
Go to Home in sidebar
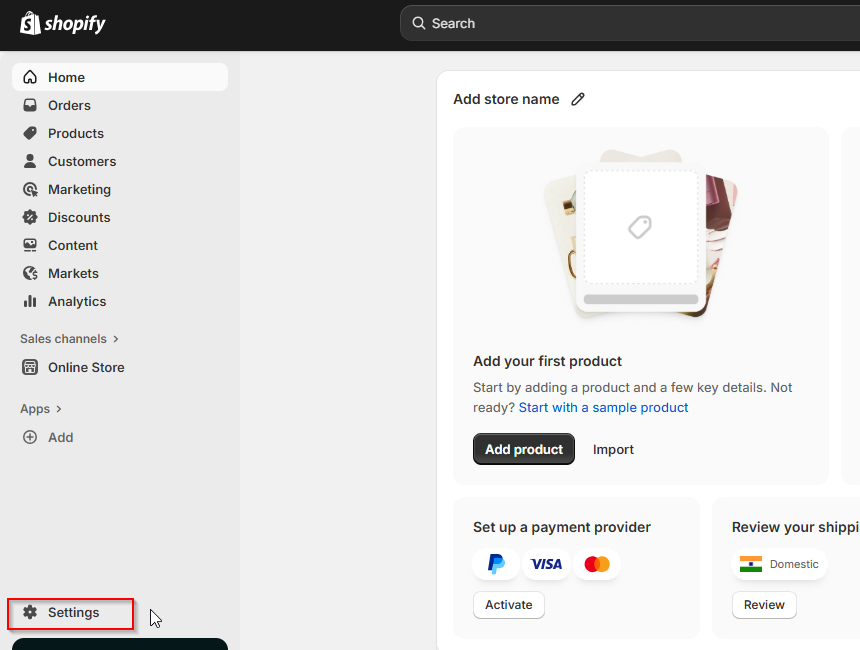click(66, 77)
